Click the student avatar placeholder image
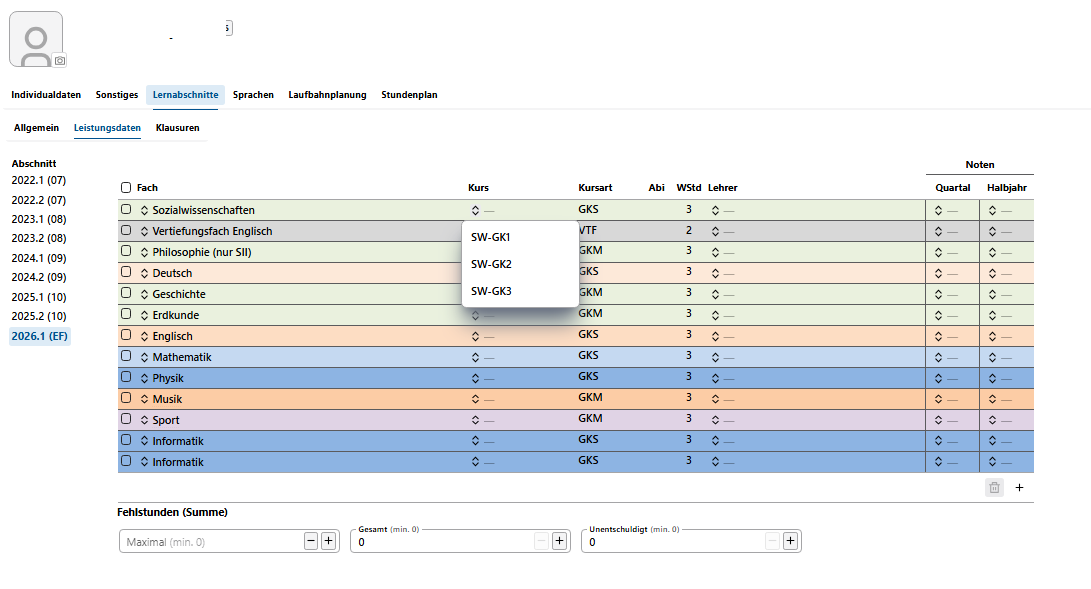Screen dimensions: 1091x589 [36, 39]
